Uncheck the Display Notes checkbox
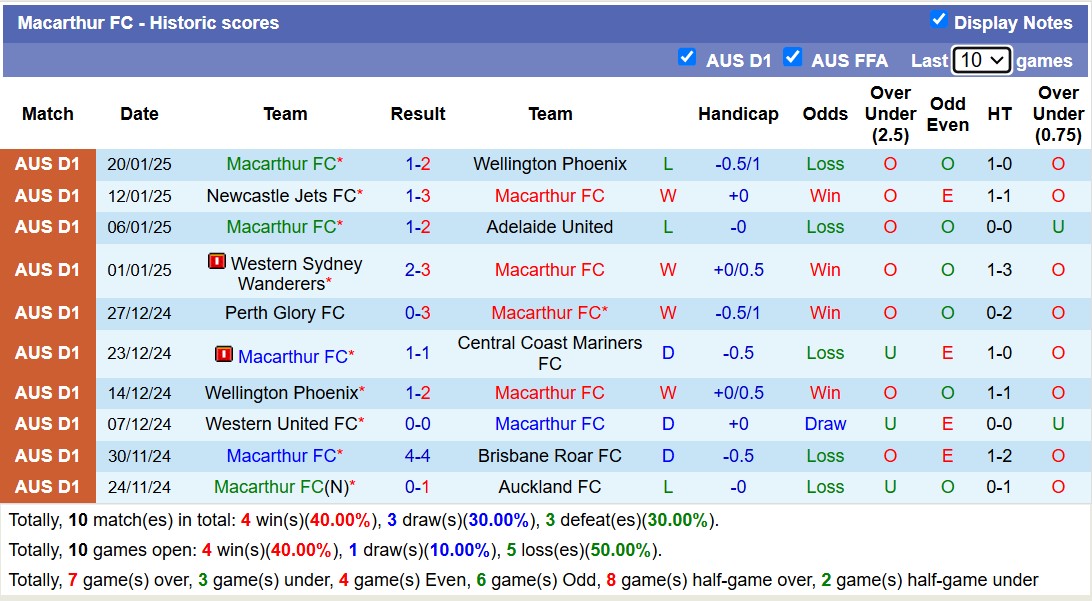Screen dimensions: 1092x601 tap(938, 22)
